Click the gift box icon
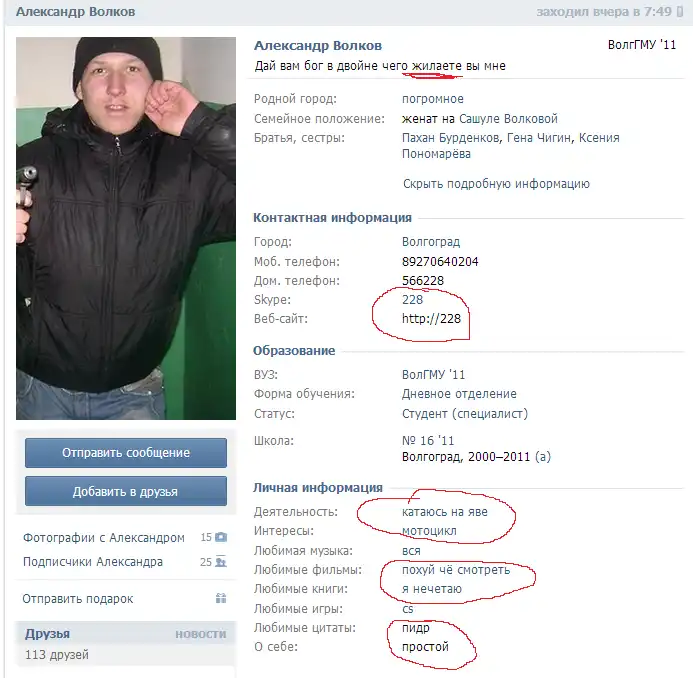The width and height of the screenshot is (693, 678). pyautogui.click(x=221, y=598)
